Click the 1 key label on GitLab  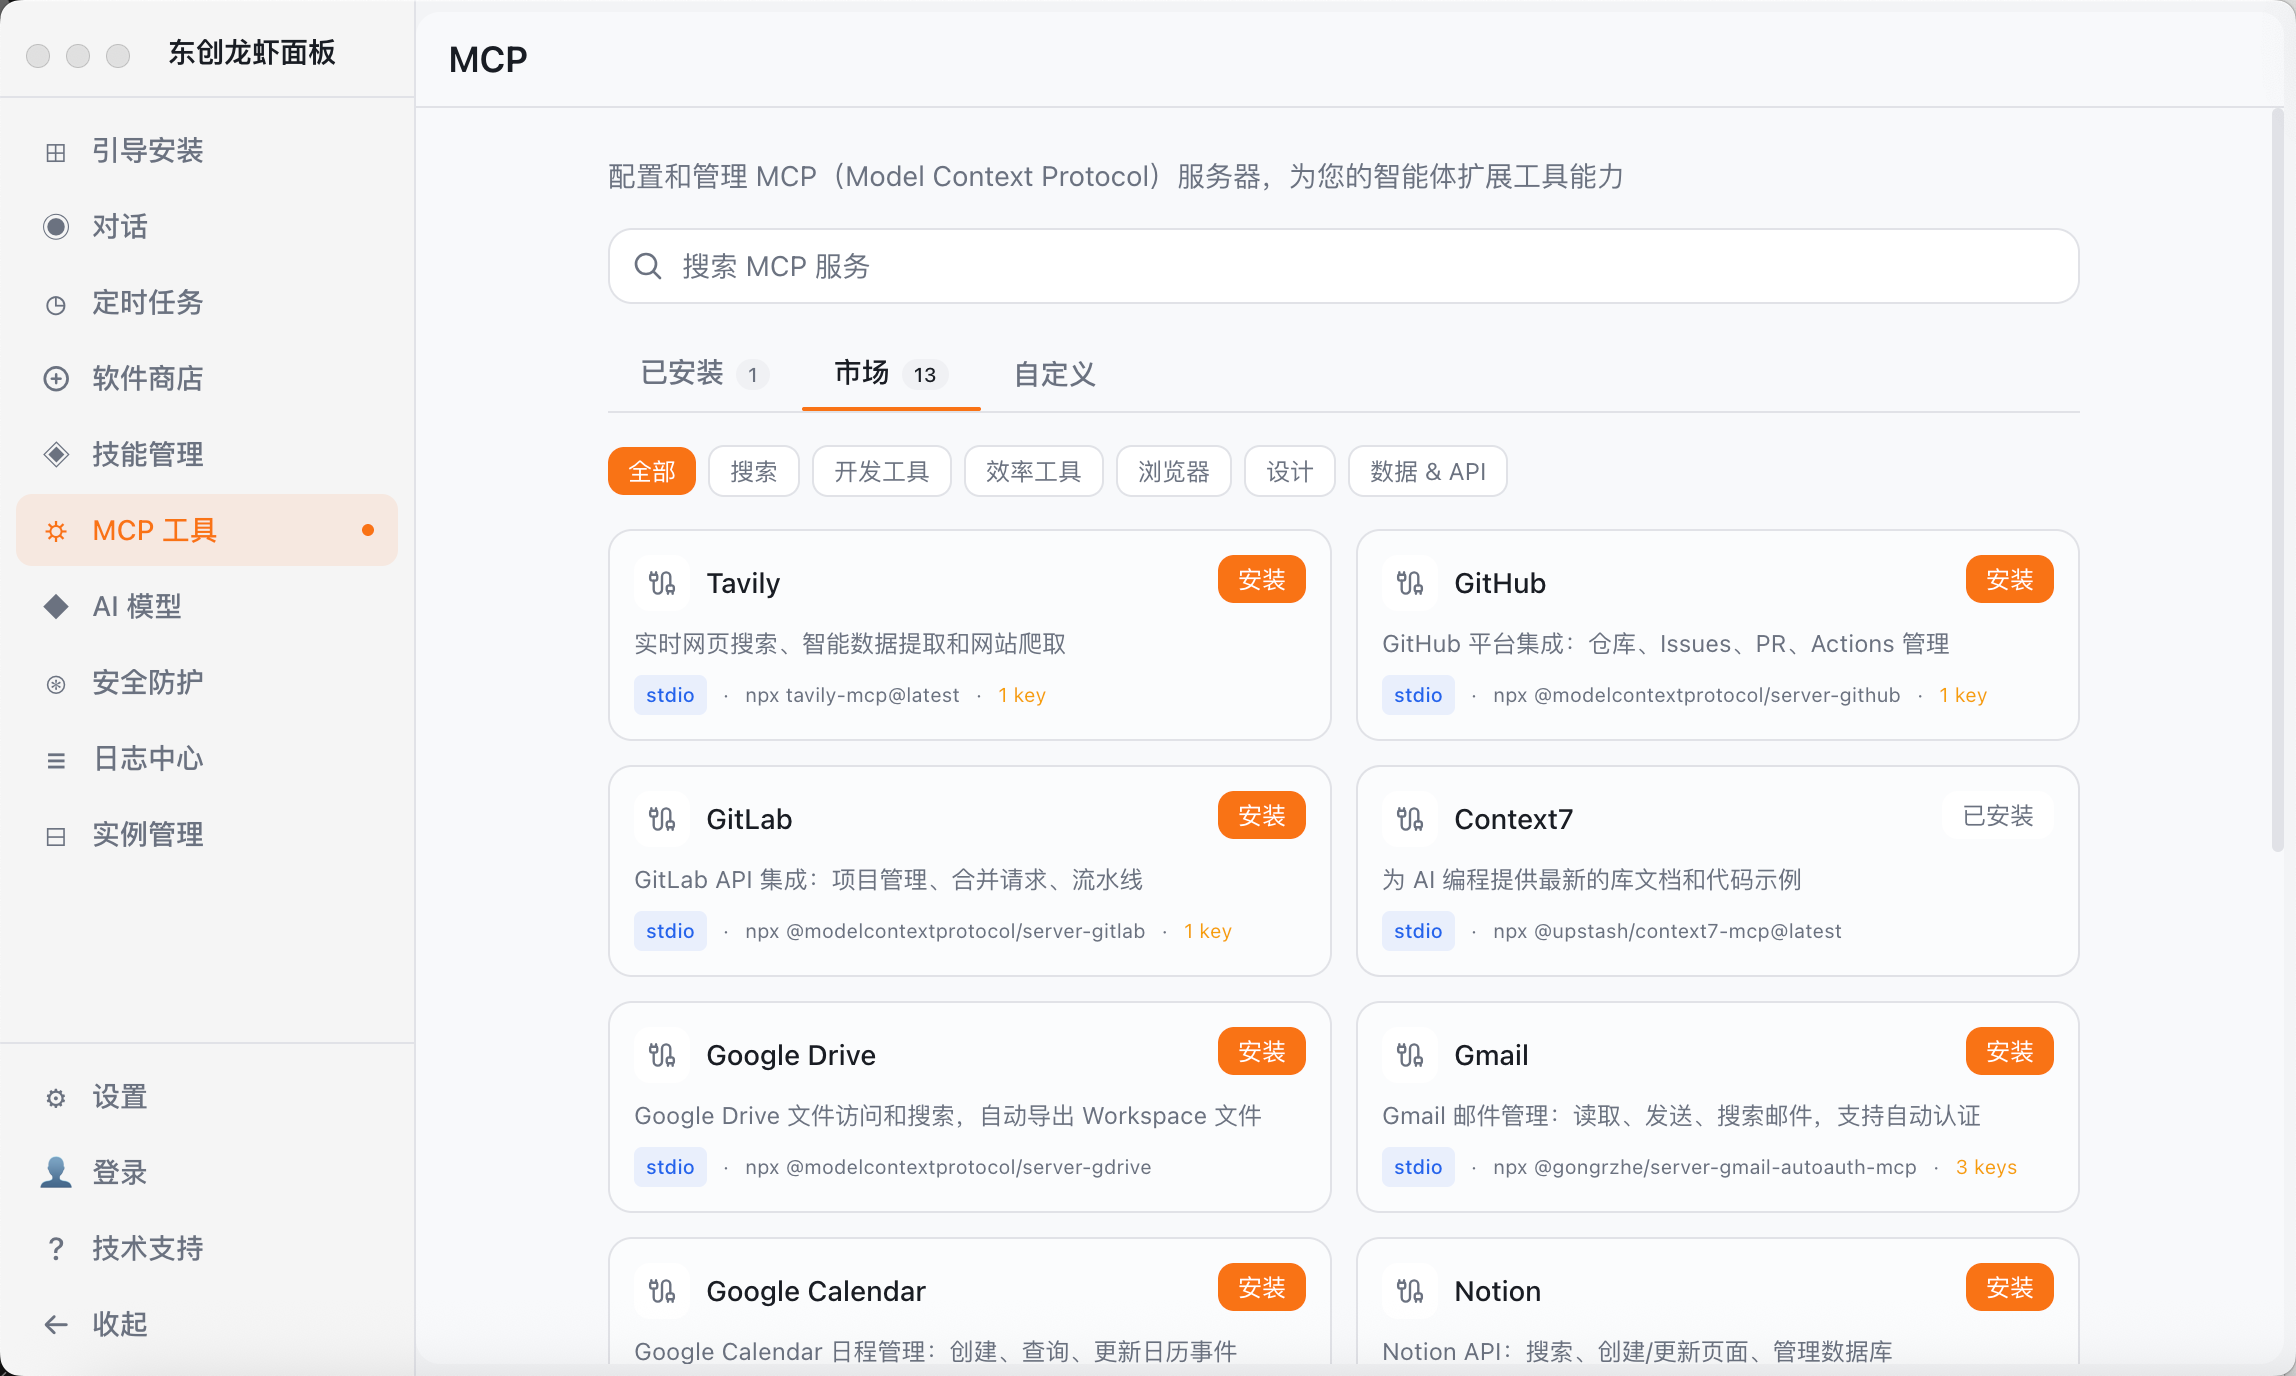click(1208, 931)
